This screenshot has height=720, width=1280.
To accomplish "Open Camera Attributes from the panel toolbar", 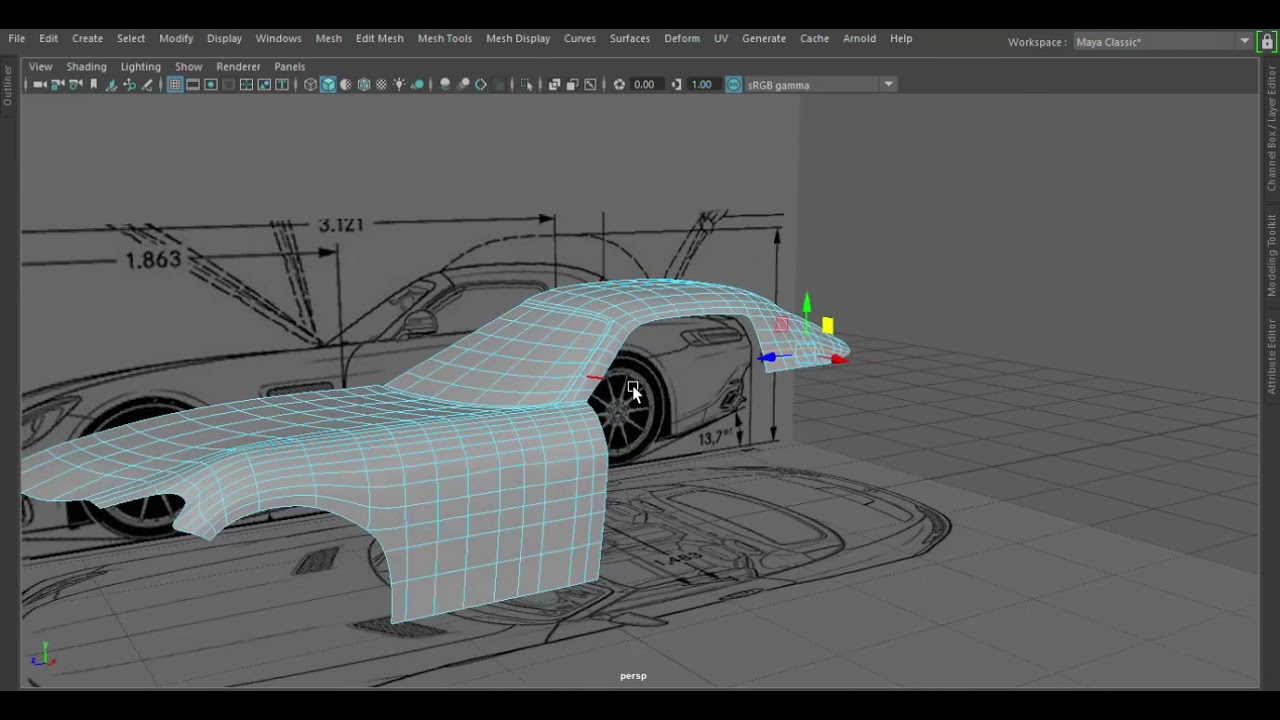I will pyautogui.click(x=75, y=85).
